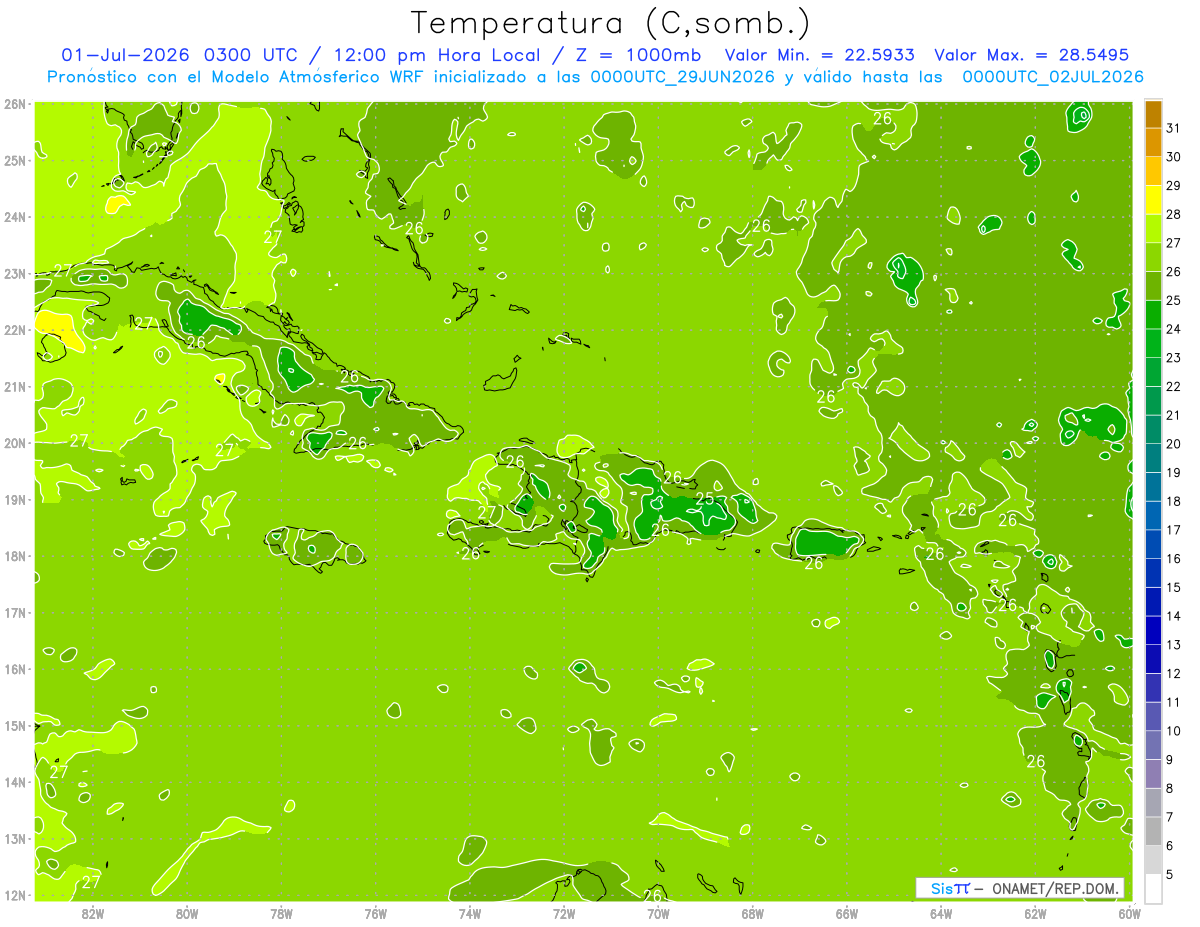Click the brown legend swatch above 31
The width and height of the screenshot is (1200, 927).
(x=1153, y=115)
